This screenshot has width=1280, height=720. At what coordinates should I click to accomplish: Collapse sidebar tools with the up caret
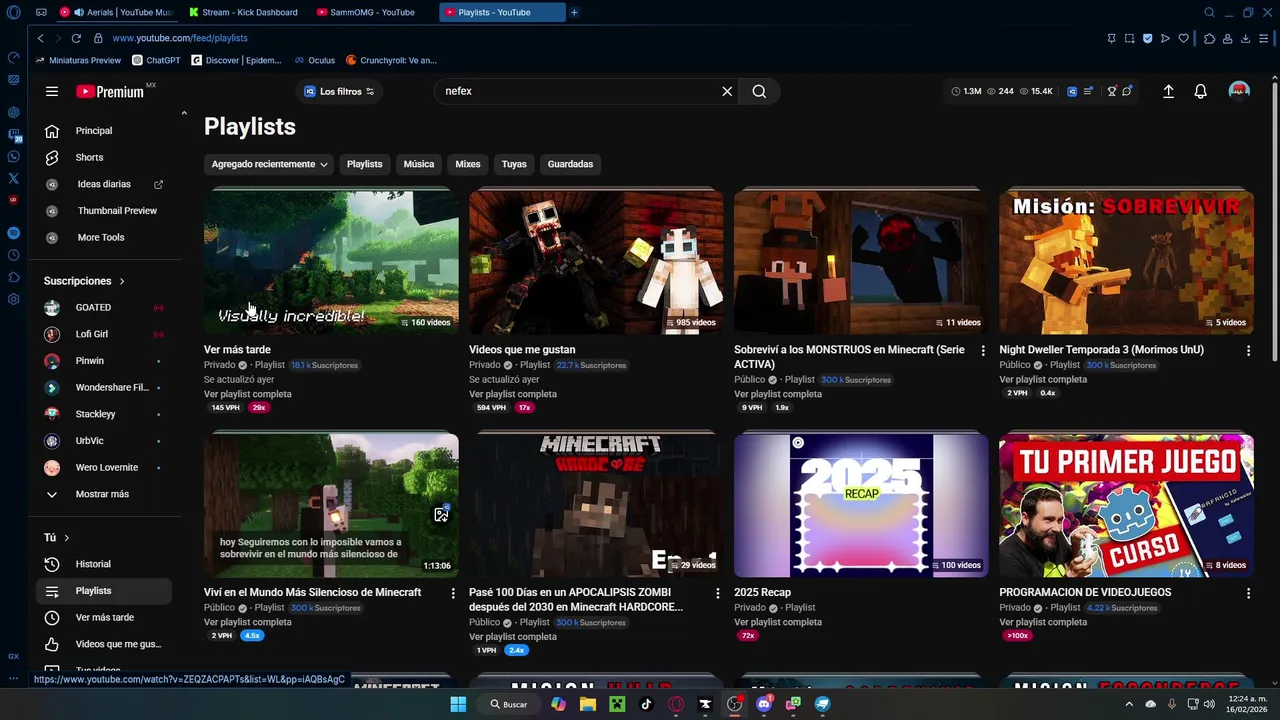[x=184, y=113]
